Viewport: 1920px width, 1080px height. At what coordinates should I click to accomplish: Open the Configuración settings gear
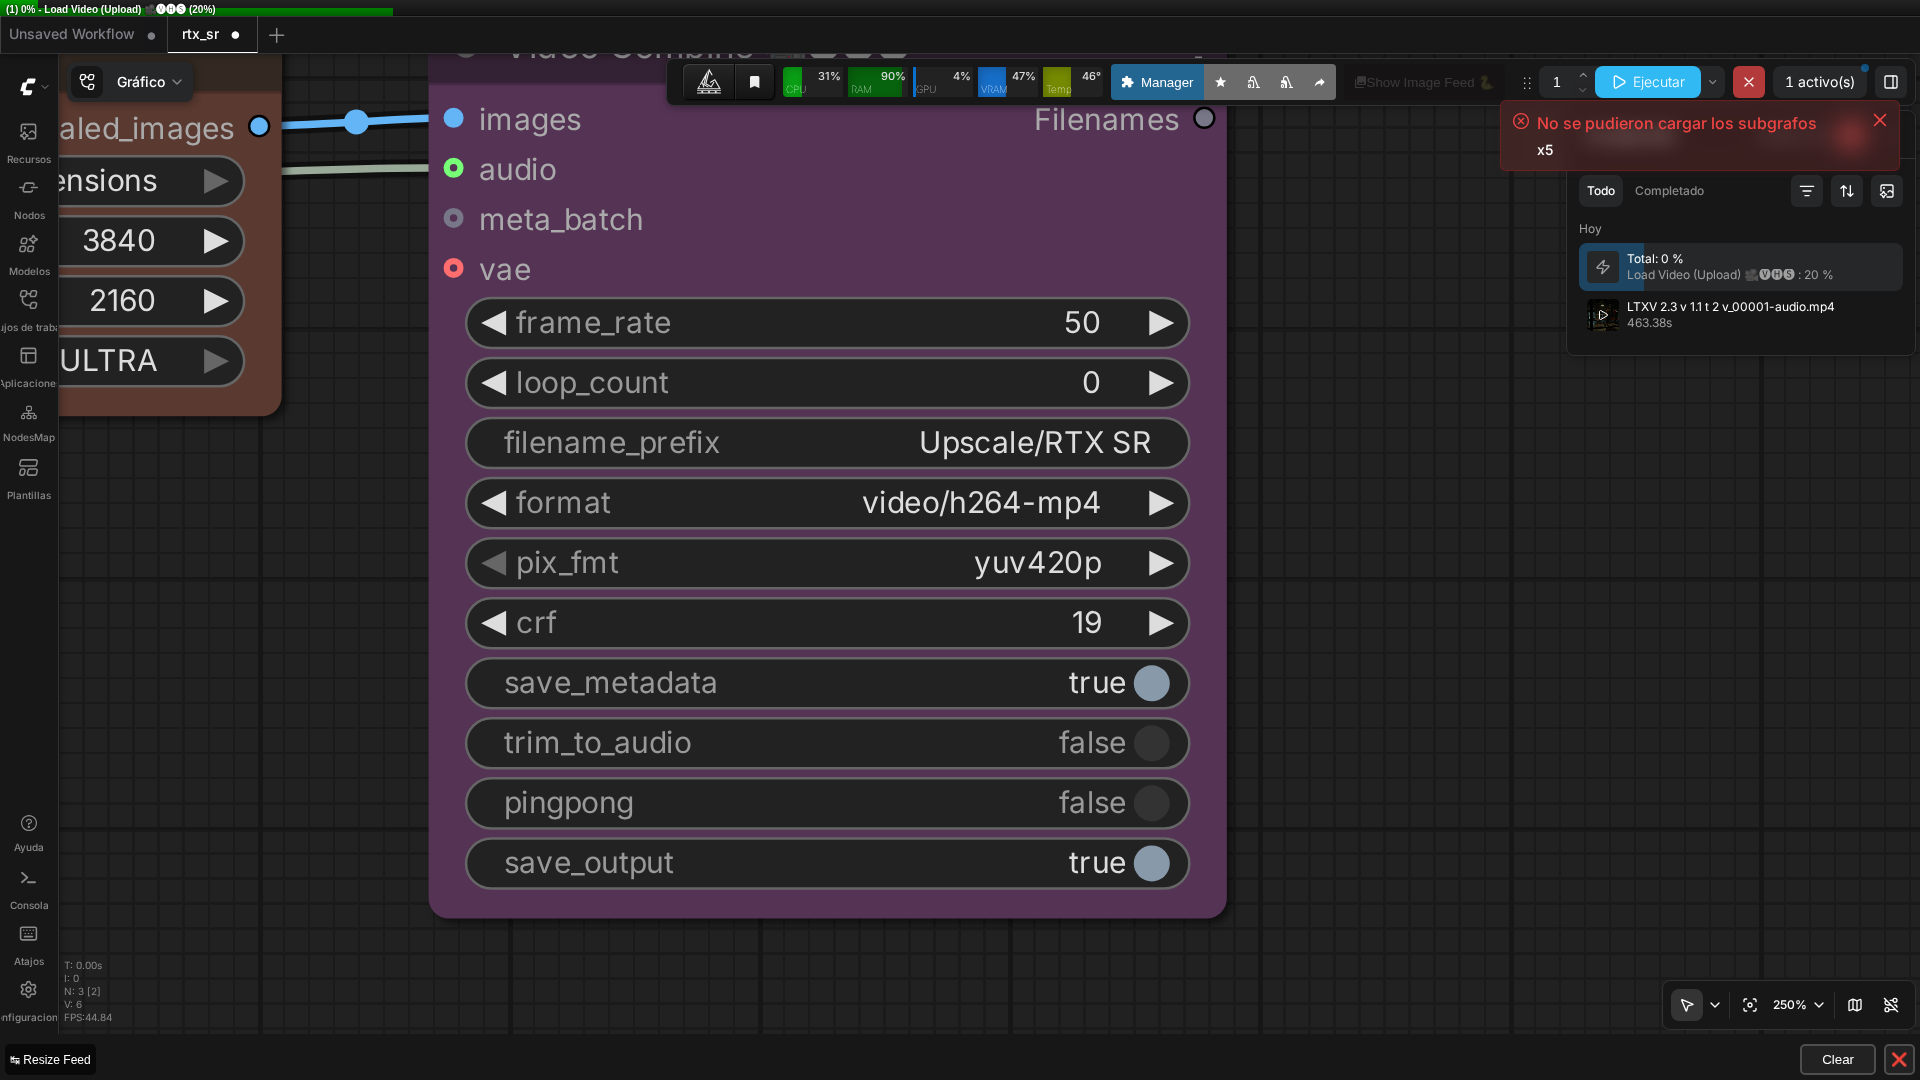[x=28, y=1000]
